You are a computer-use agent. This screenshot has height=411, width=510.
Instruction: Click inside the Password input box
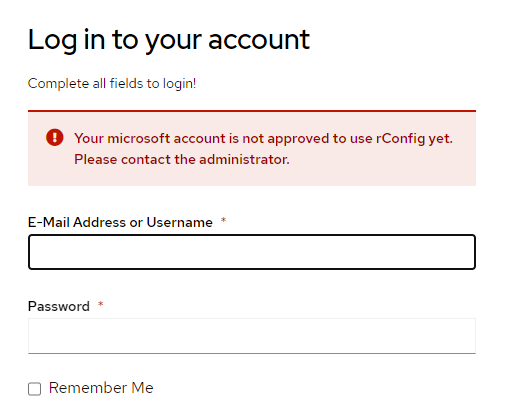[252, 336]
